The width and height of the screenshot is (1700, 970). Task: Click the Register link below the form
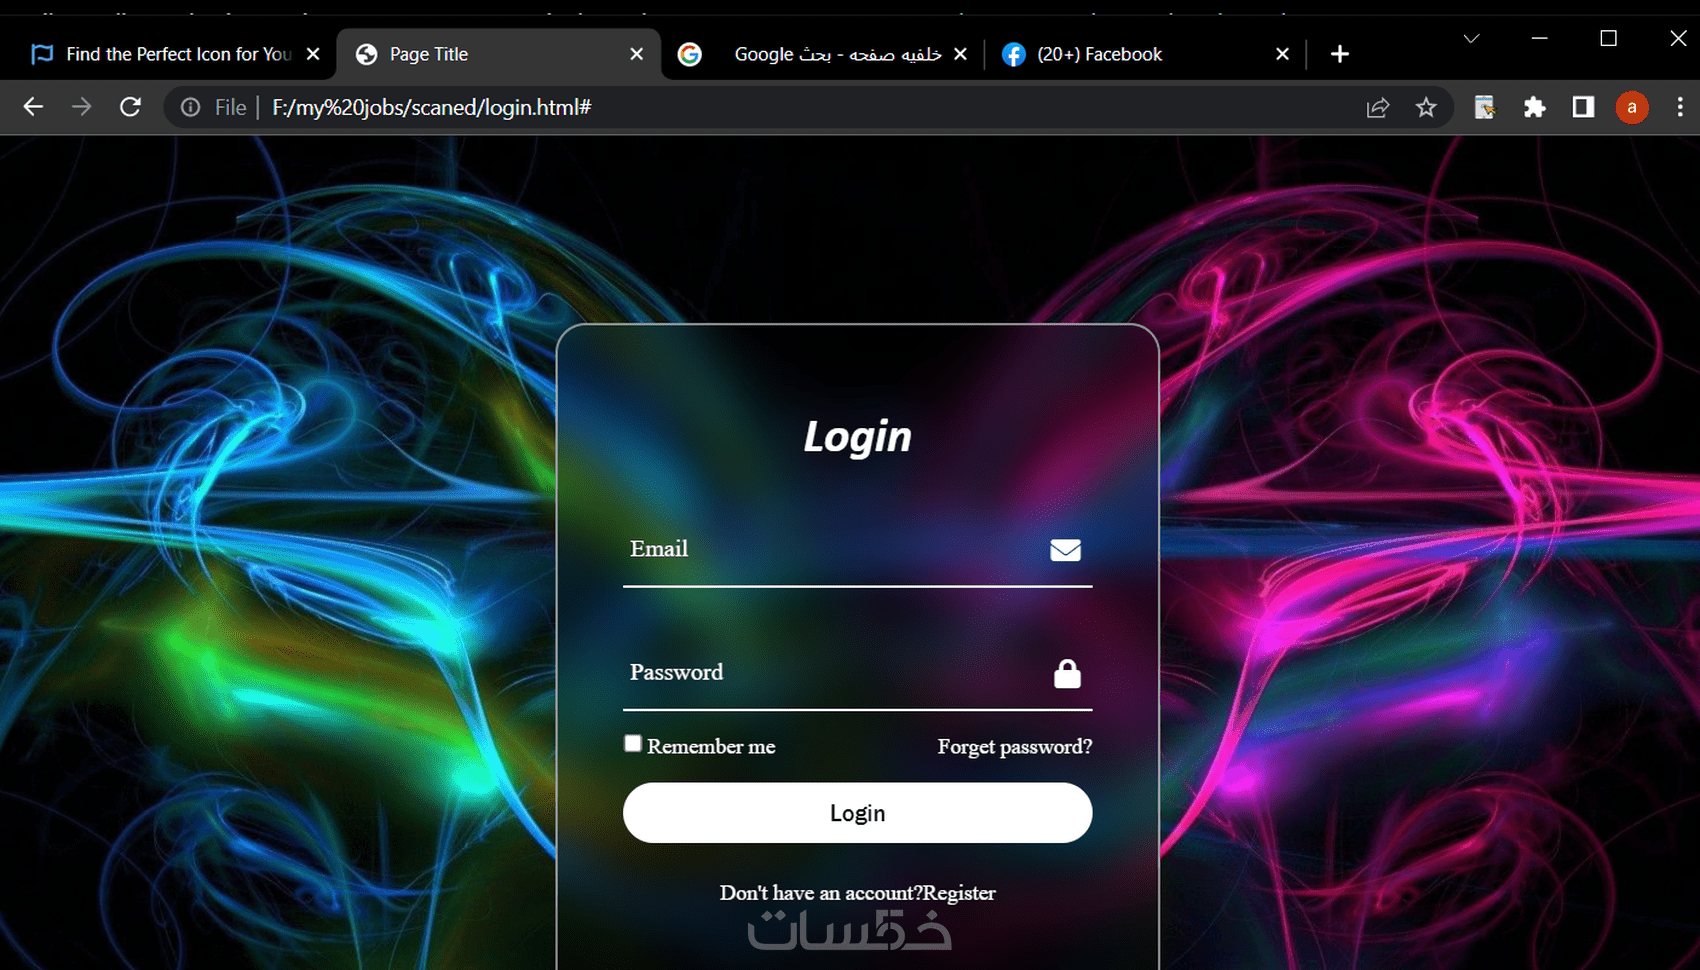coord(961,892)
